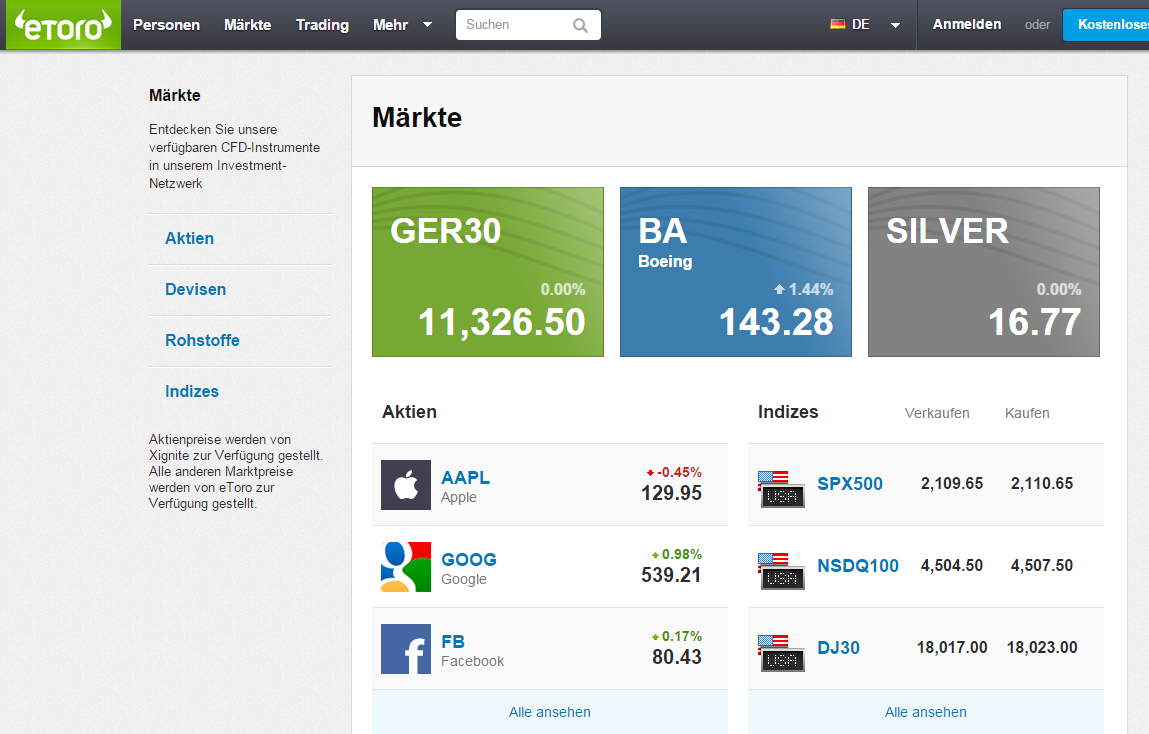Open the Google logo icon
Viewport: 1149px width, 734px height.
pyautogui.click(x=406, y=567)
